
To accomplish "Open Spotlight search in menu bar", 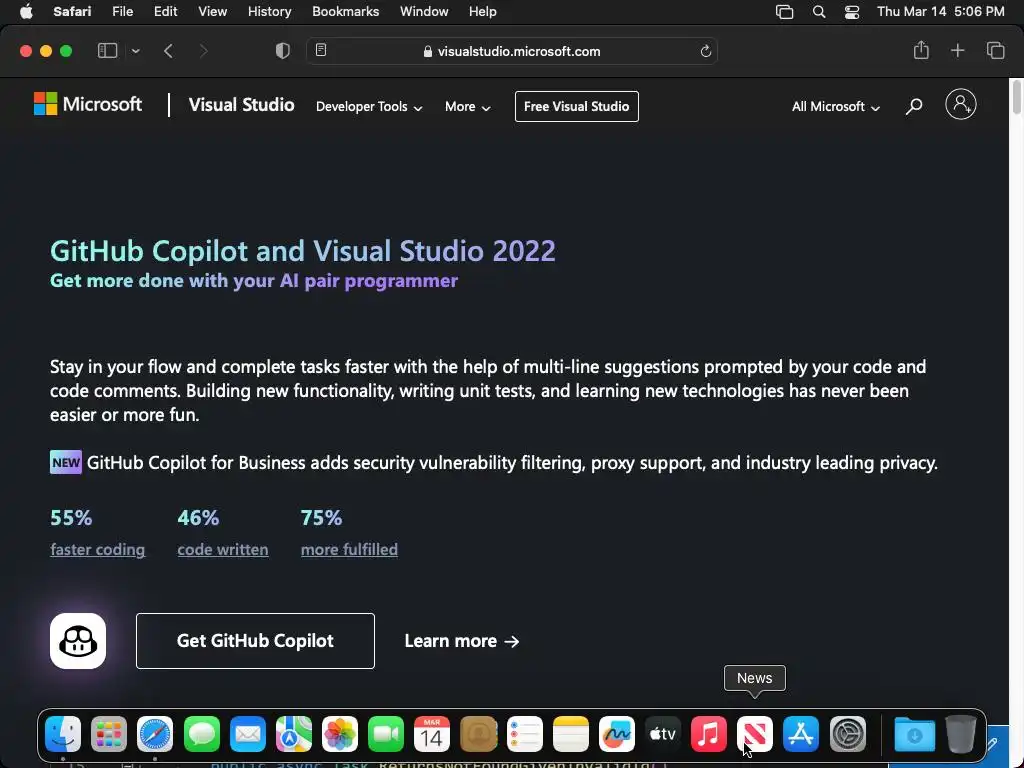I will point(819,12).
